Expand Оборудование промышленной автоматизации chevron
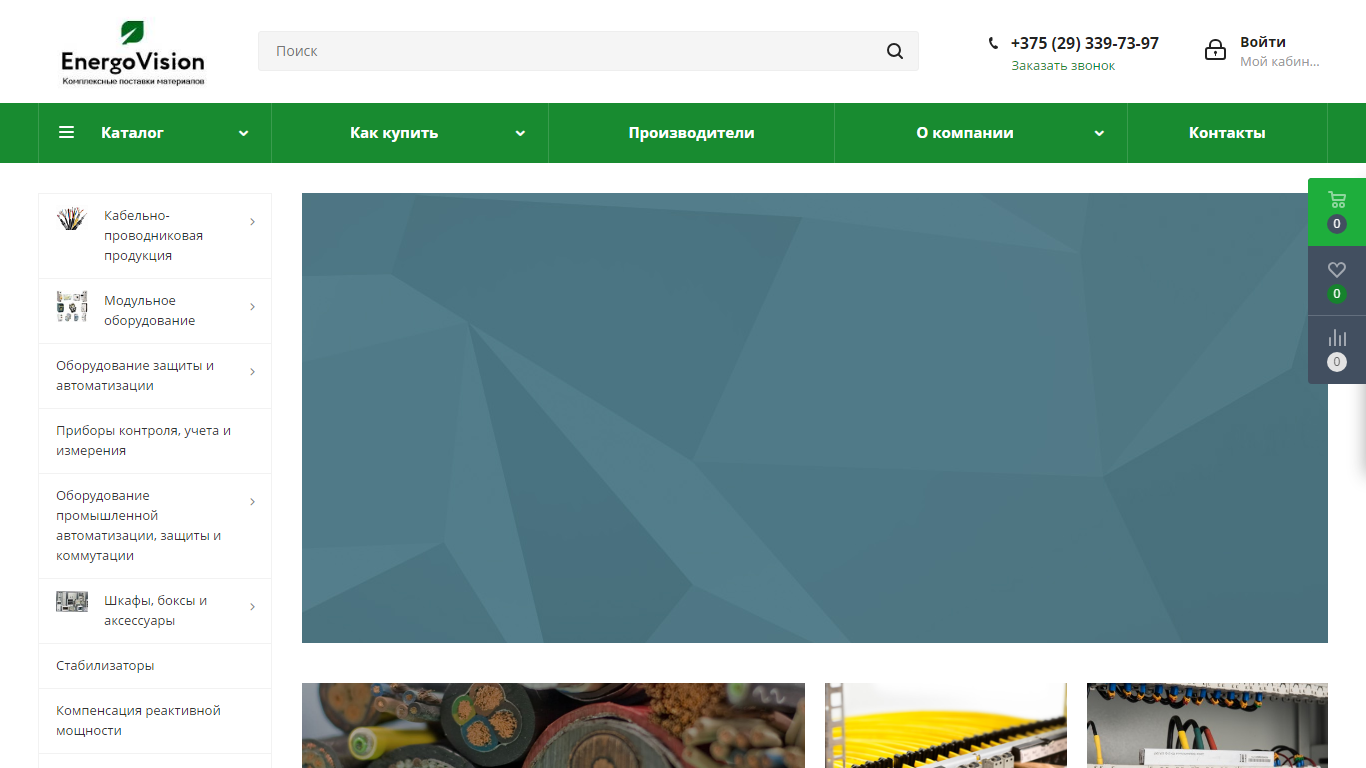This screenshot has width=1366, height=768. pos(252,501)
